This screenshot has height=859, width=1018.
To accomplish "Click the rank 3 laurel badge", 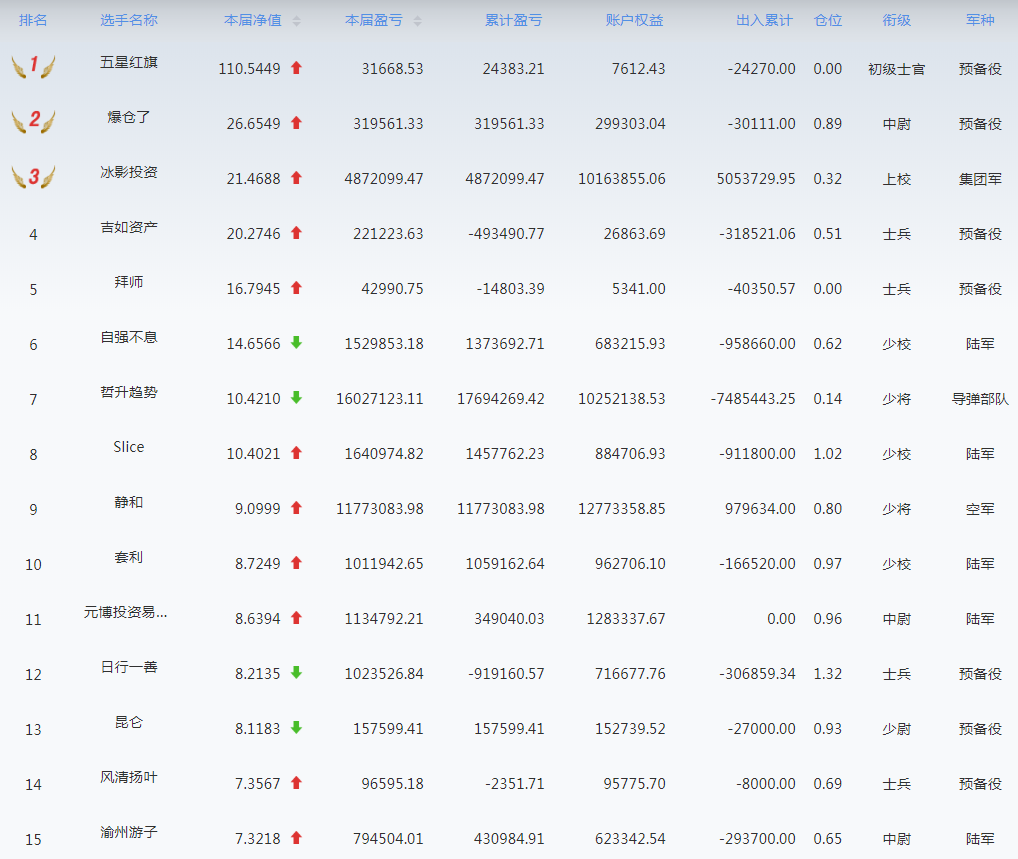I will tap(33, 176).
